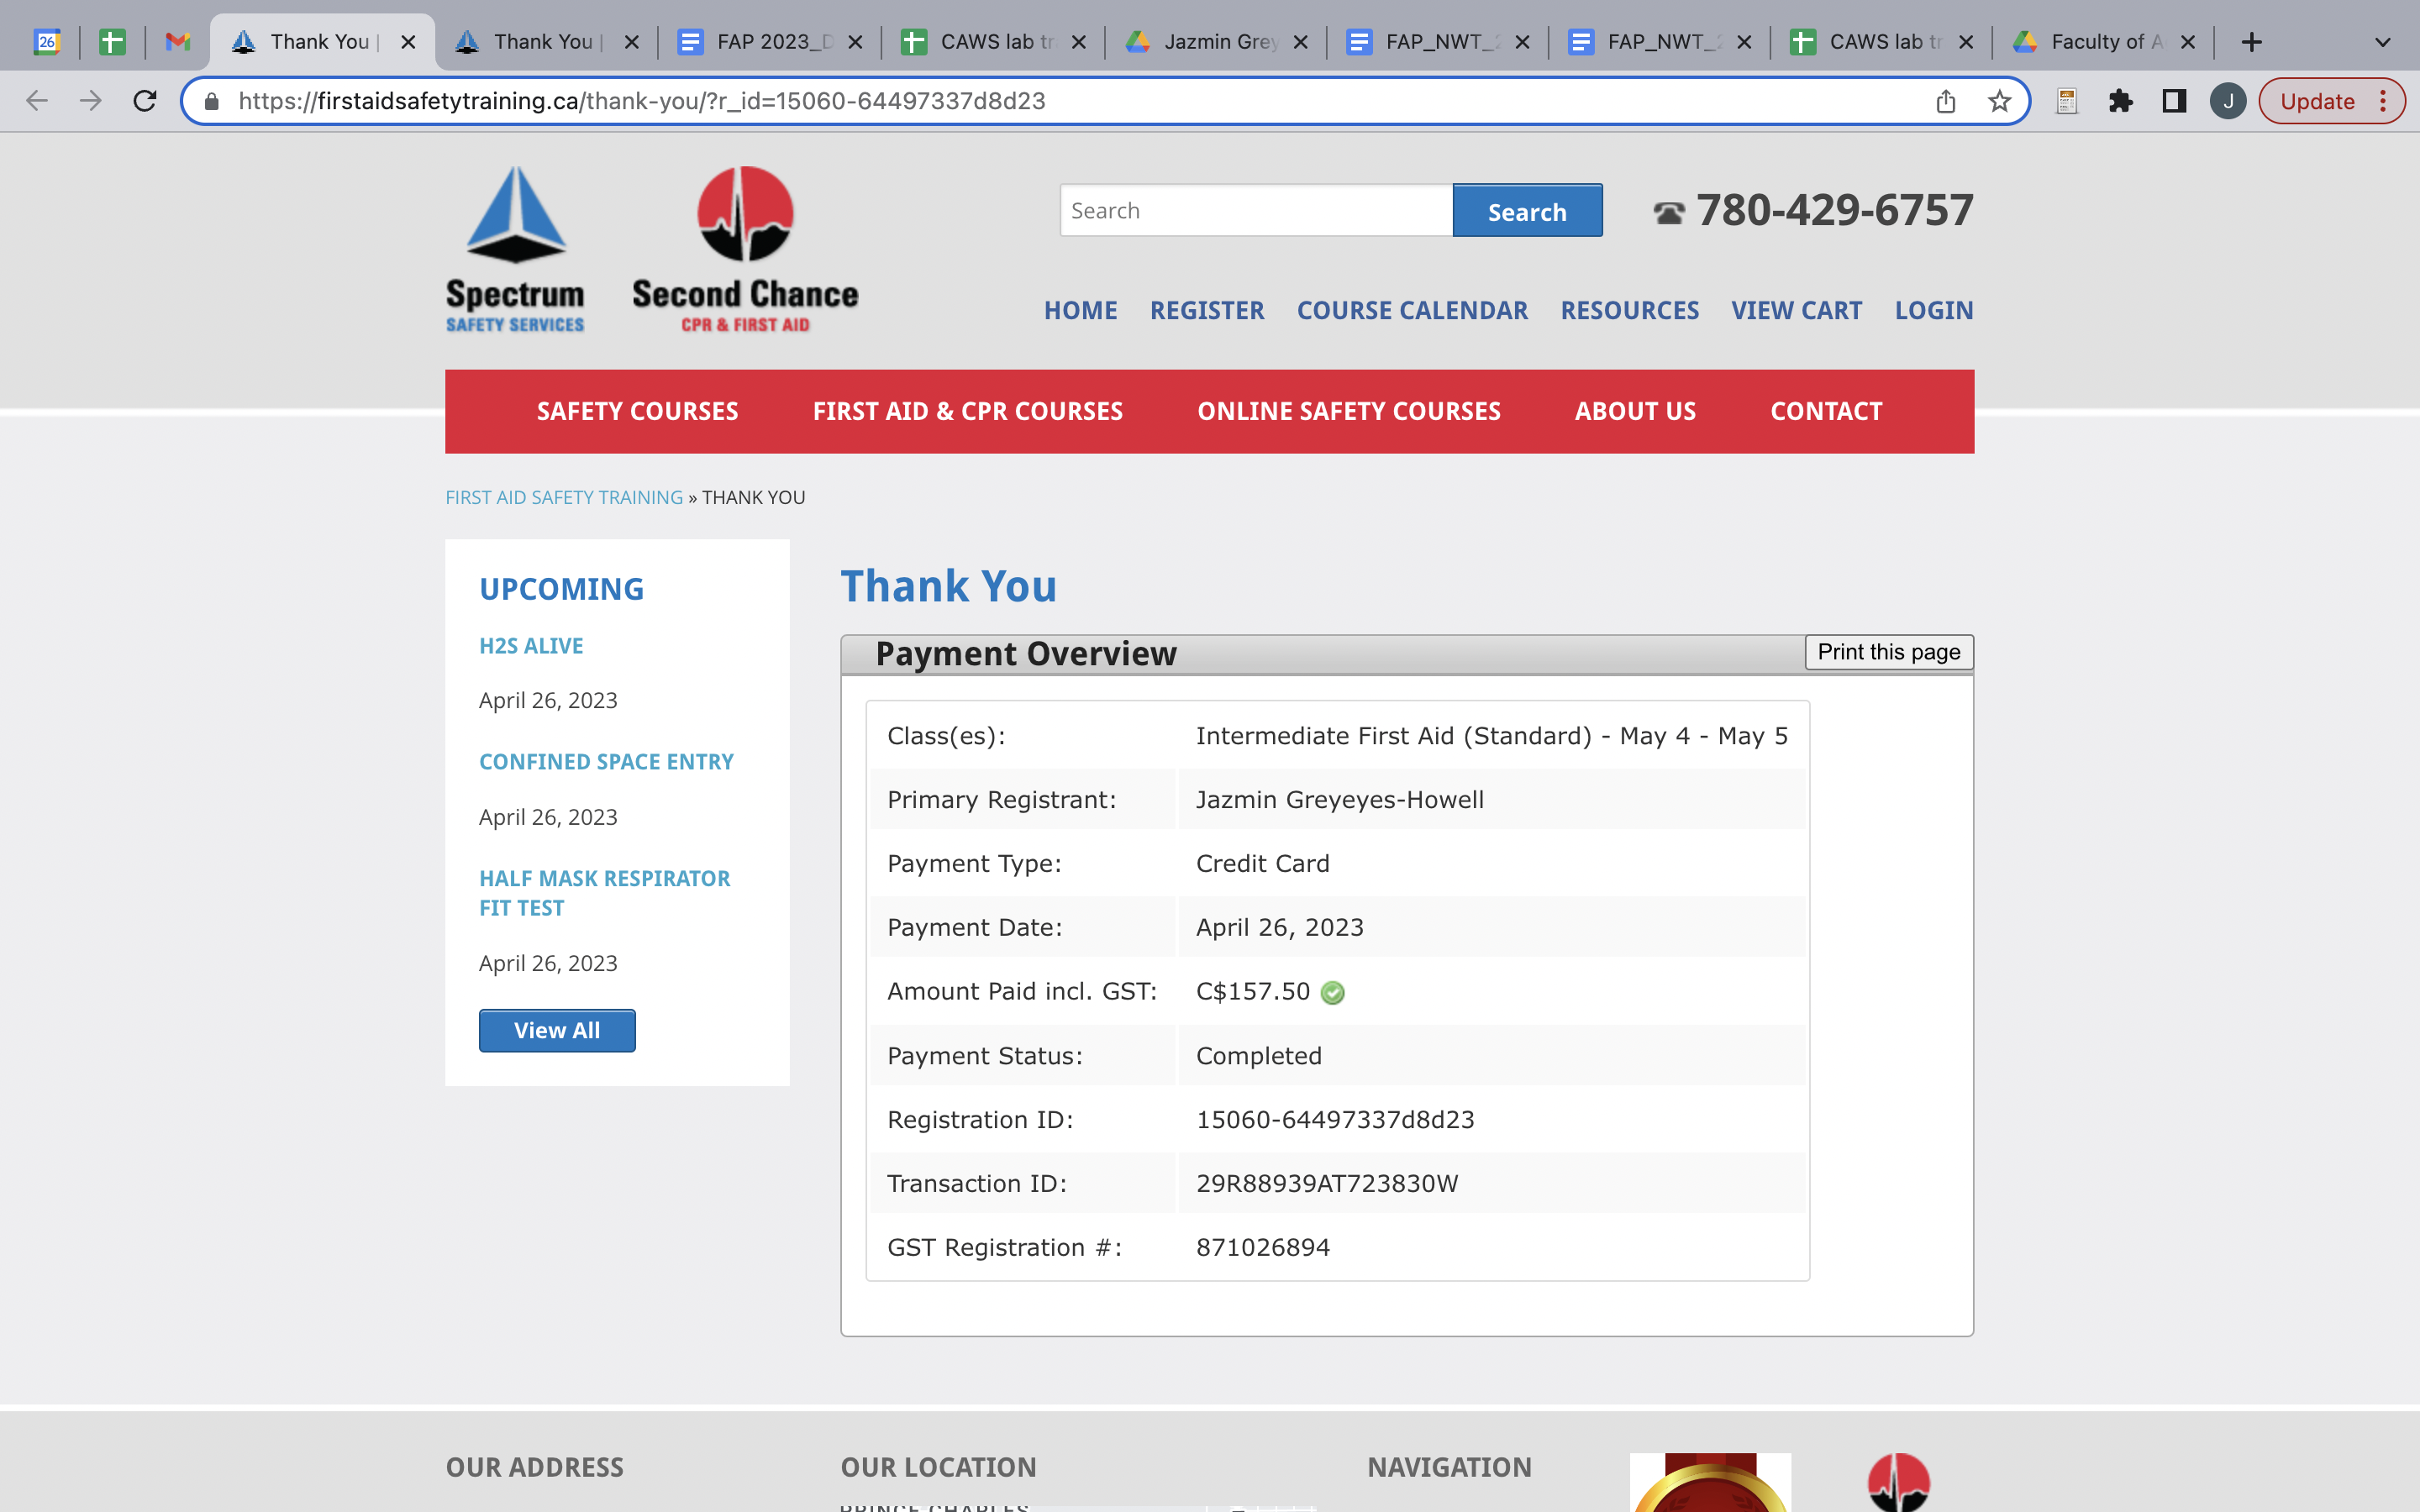Viewport: 2420px width, 1512px height.
Task: Close the Faculty of A Drive tab
Action: click(x=2188, y=42)
